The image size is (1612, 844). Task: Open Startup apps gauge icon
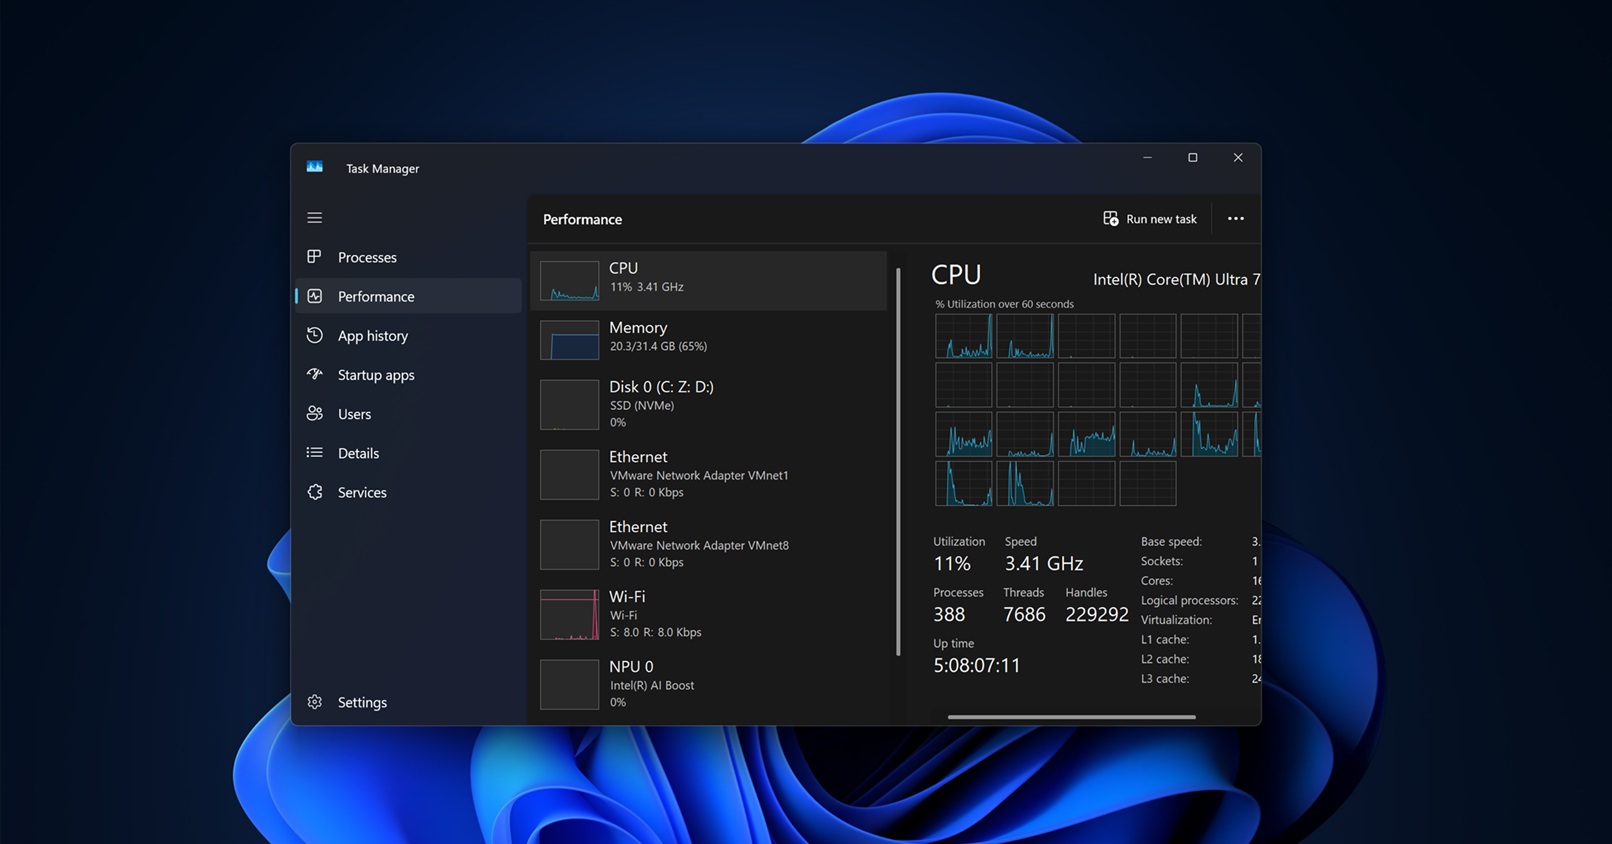(x=315, y=375)
